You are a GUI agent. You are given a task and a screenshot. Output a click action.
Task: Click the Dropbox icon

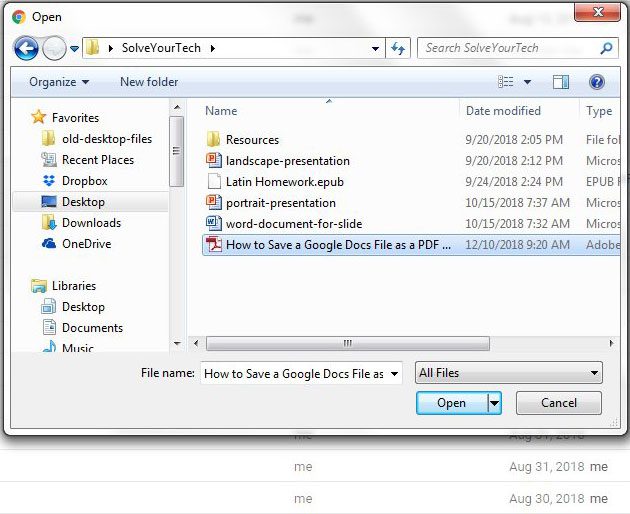[x=49, y=181]
